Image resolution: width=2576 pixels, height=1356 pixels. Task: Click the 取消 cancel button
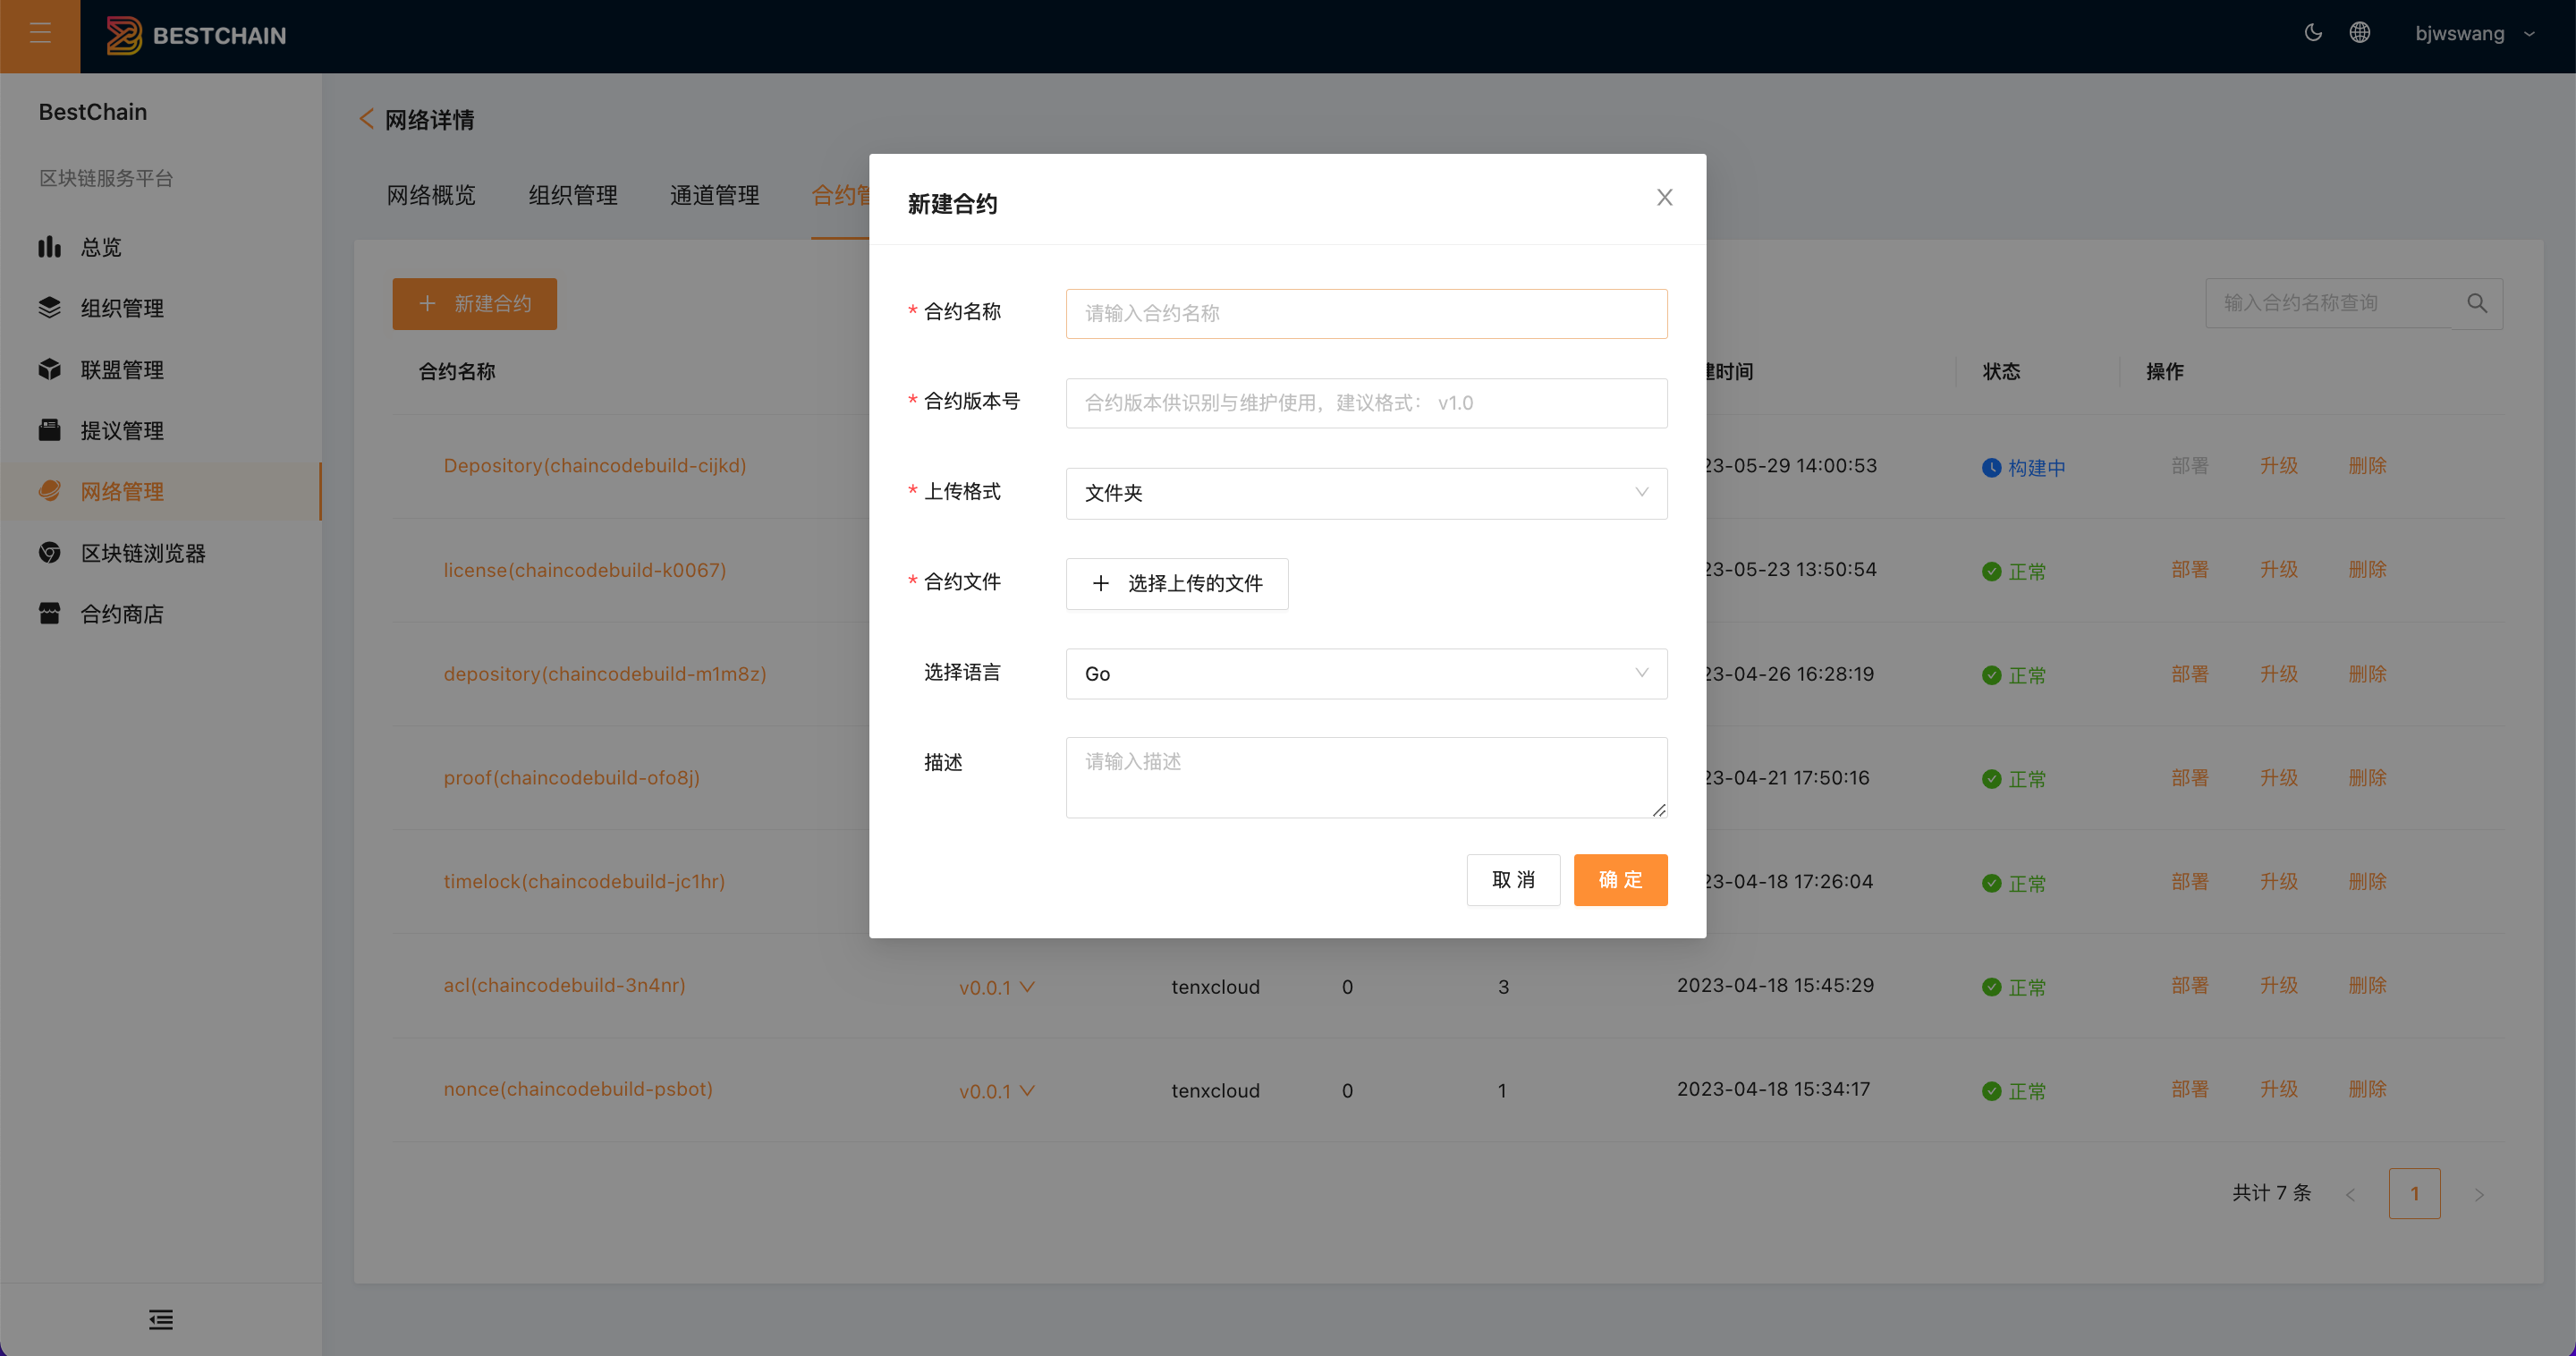pyautogui.click(x=1513, y=880)
